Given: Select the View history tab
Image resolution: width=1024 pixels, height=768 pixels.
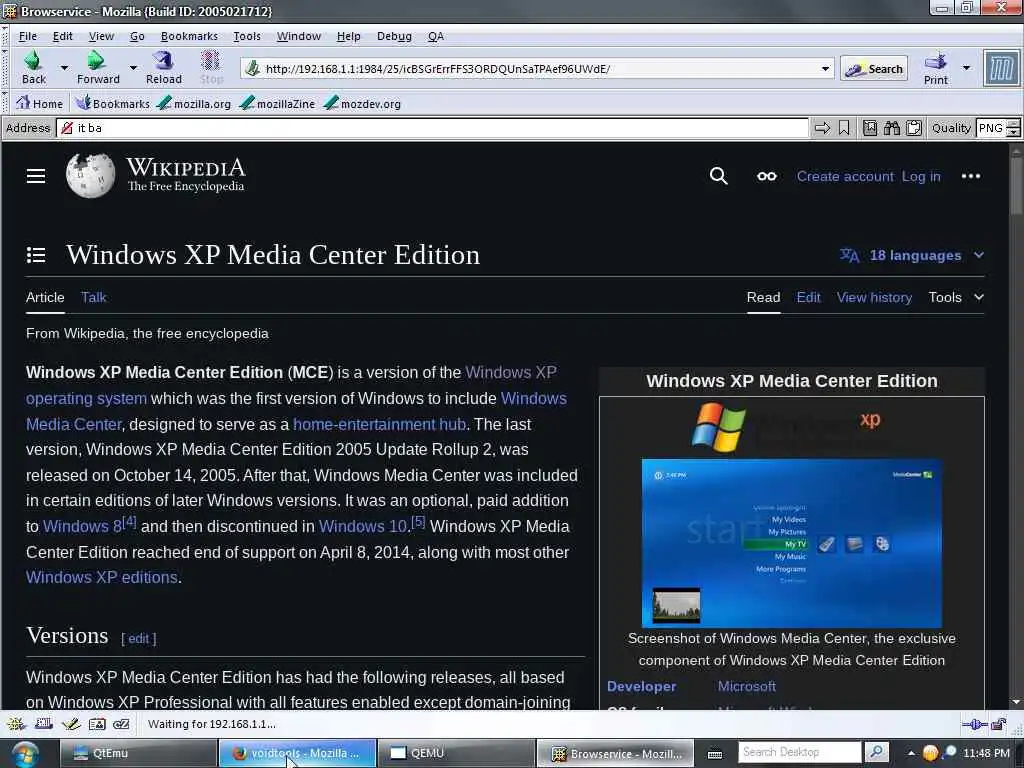Looking at the screenshot, I should pyautogui.click(x=874, y=297).
